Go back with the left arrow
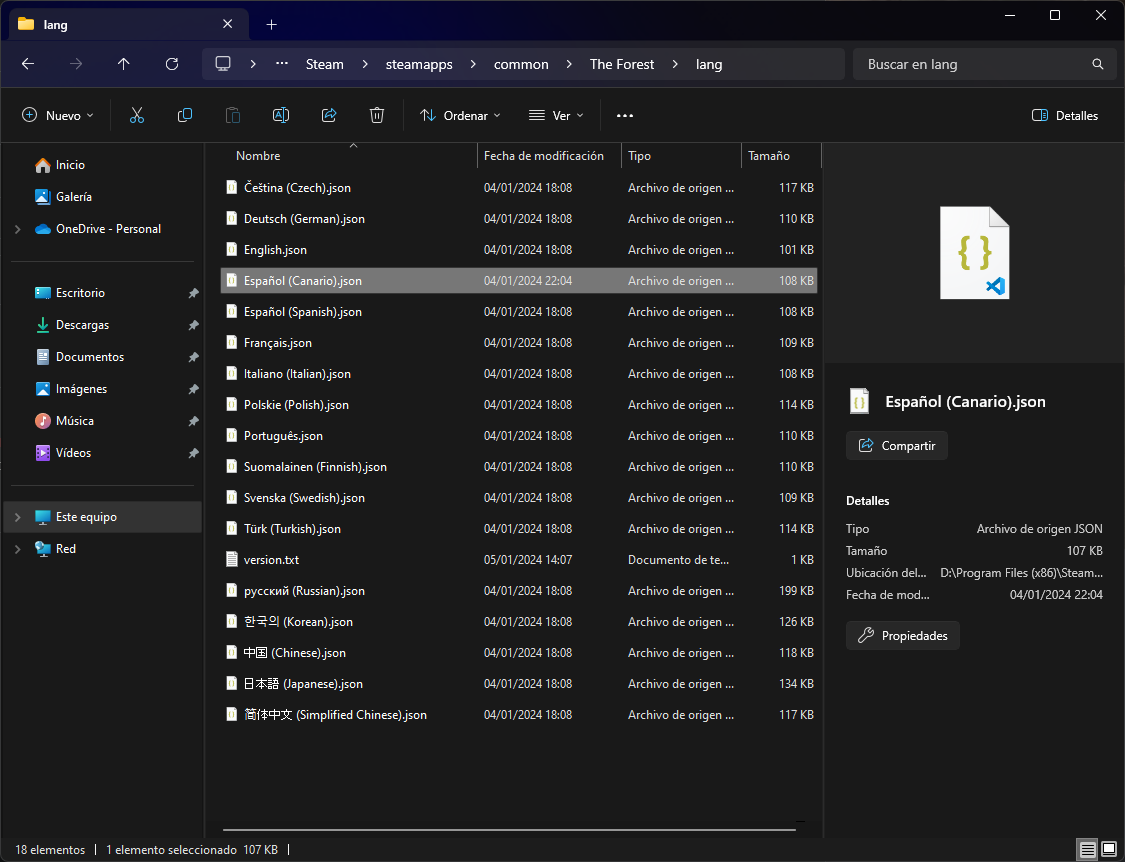Screen dimensions: 1125x862 [28, 64]
